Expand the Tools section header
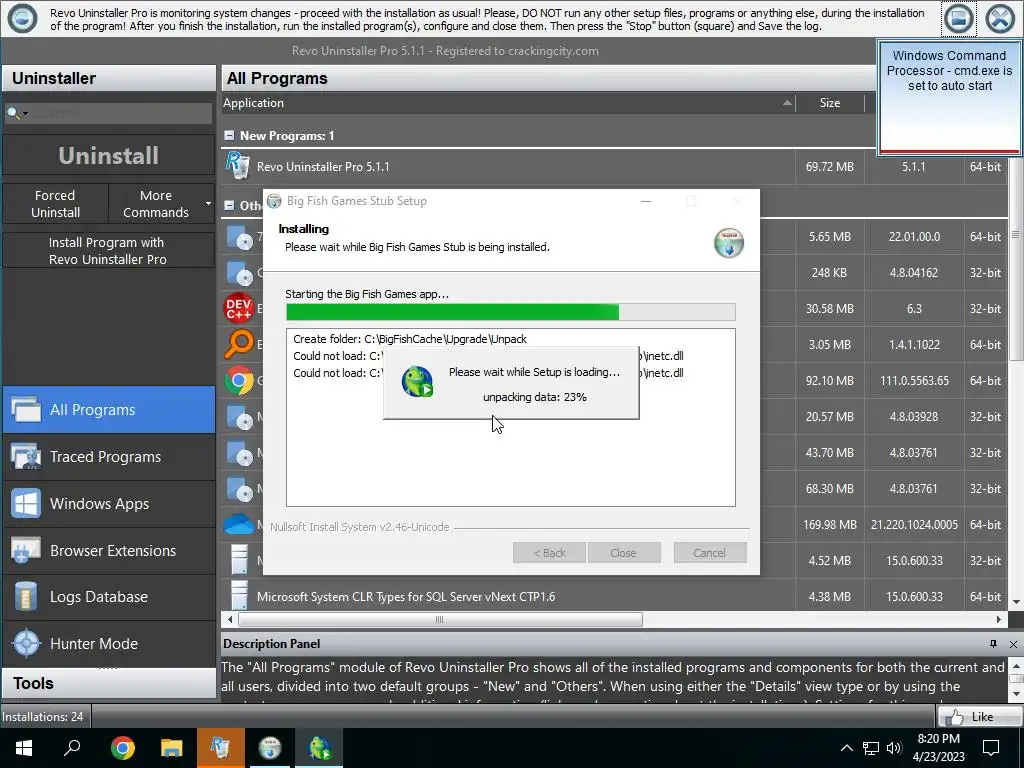The width and height of the screenshot is (1024, 768). [108, 683]
